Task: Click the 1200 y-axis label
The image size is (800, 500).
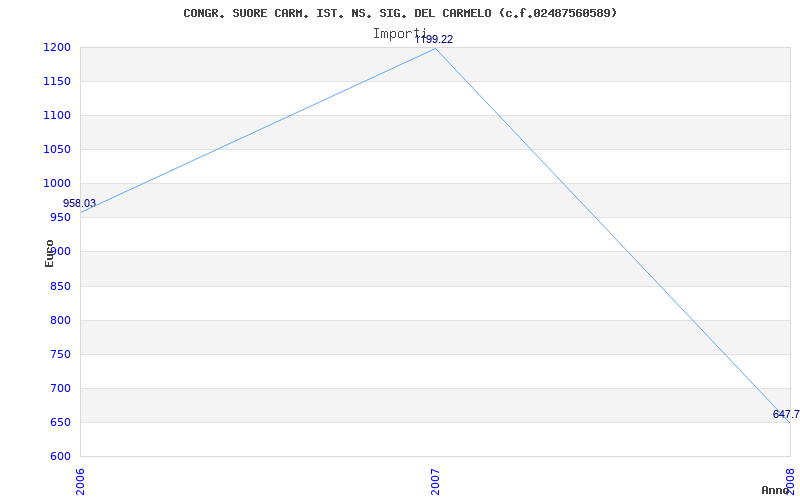Action: coord(57,47)
